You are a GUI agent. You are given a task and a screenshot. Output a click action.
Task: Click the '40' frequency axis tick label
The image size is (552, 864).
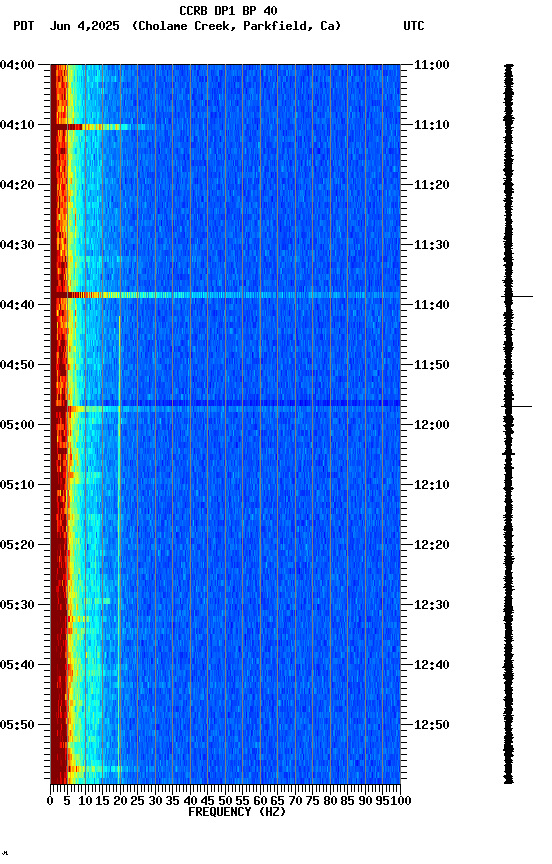(x=190, y=801)
